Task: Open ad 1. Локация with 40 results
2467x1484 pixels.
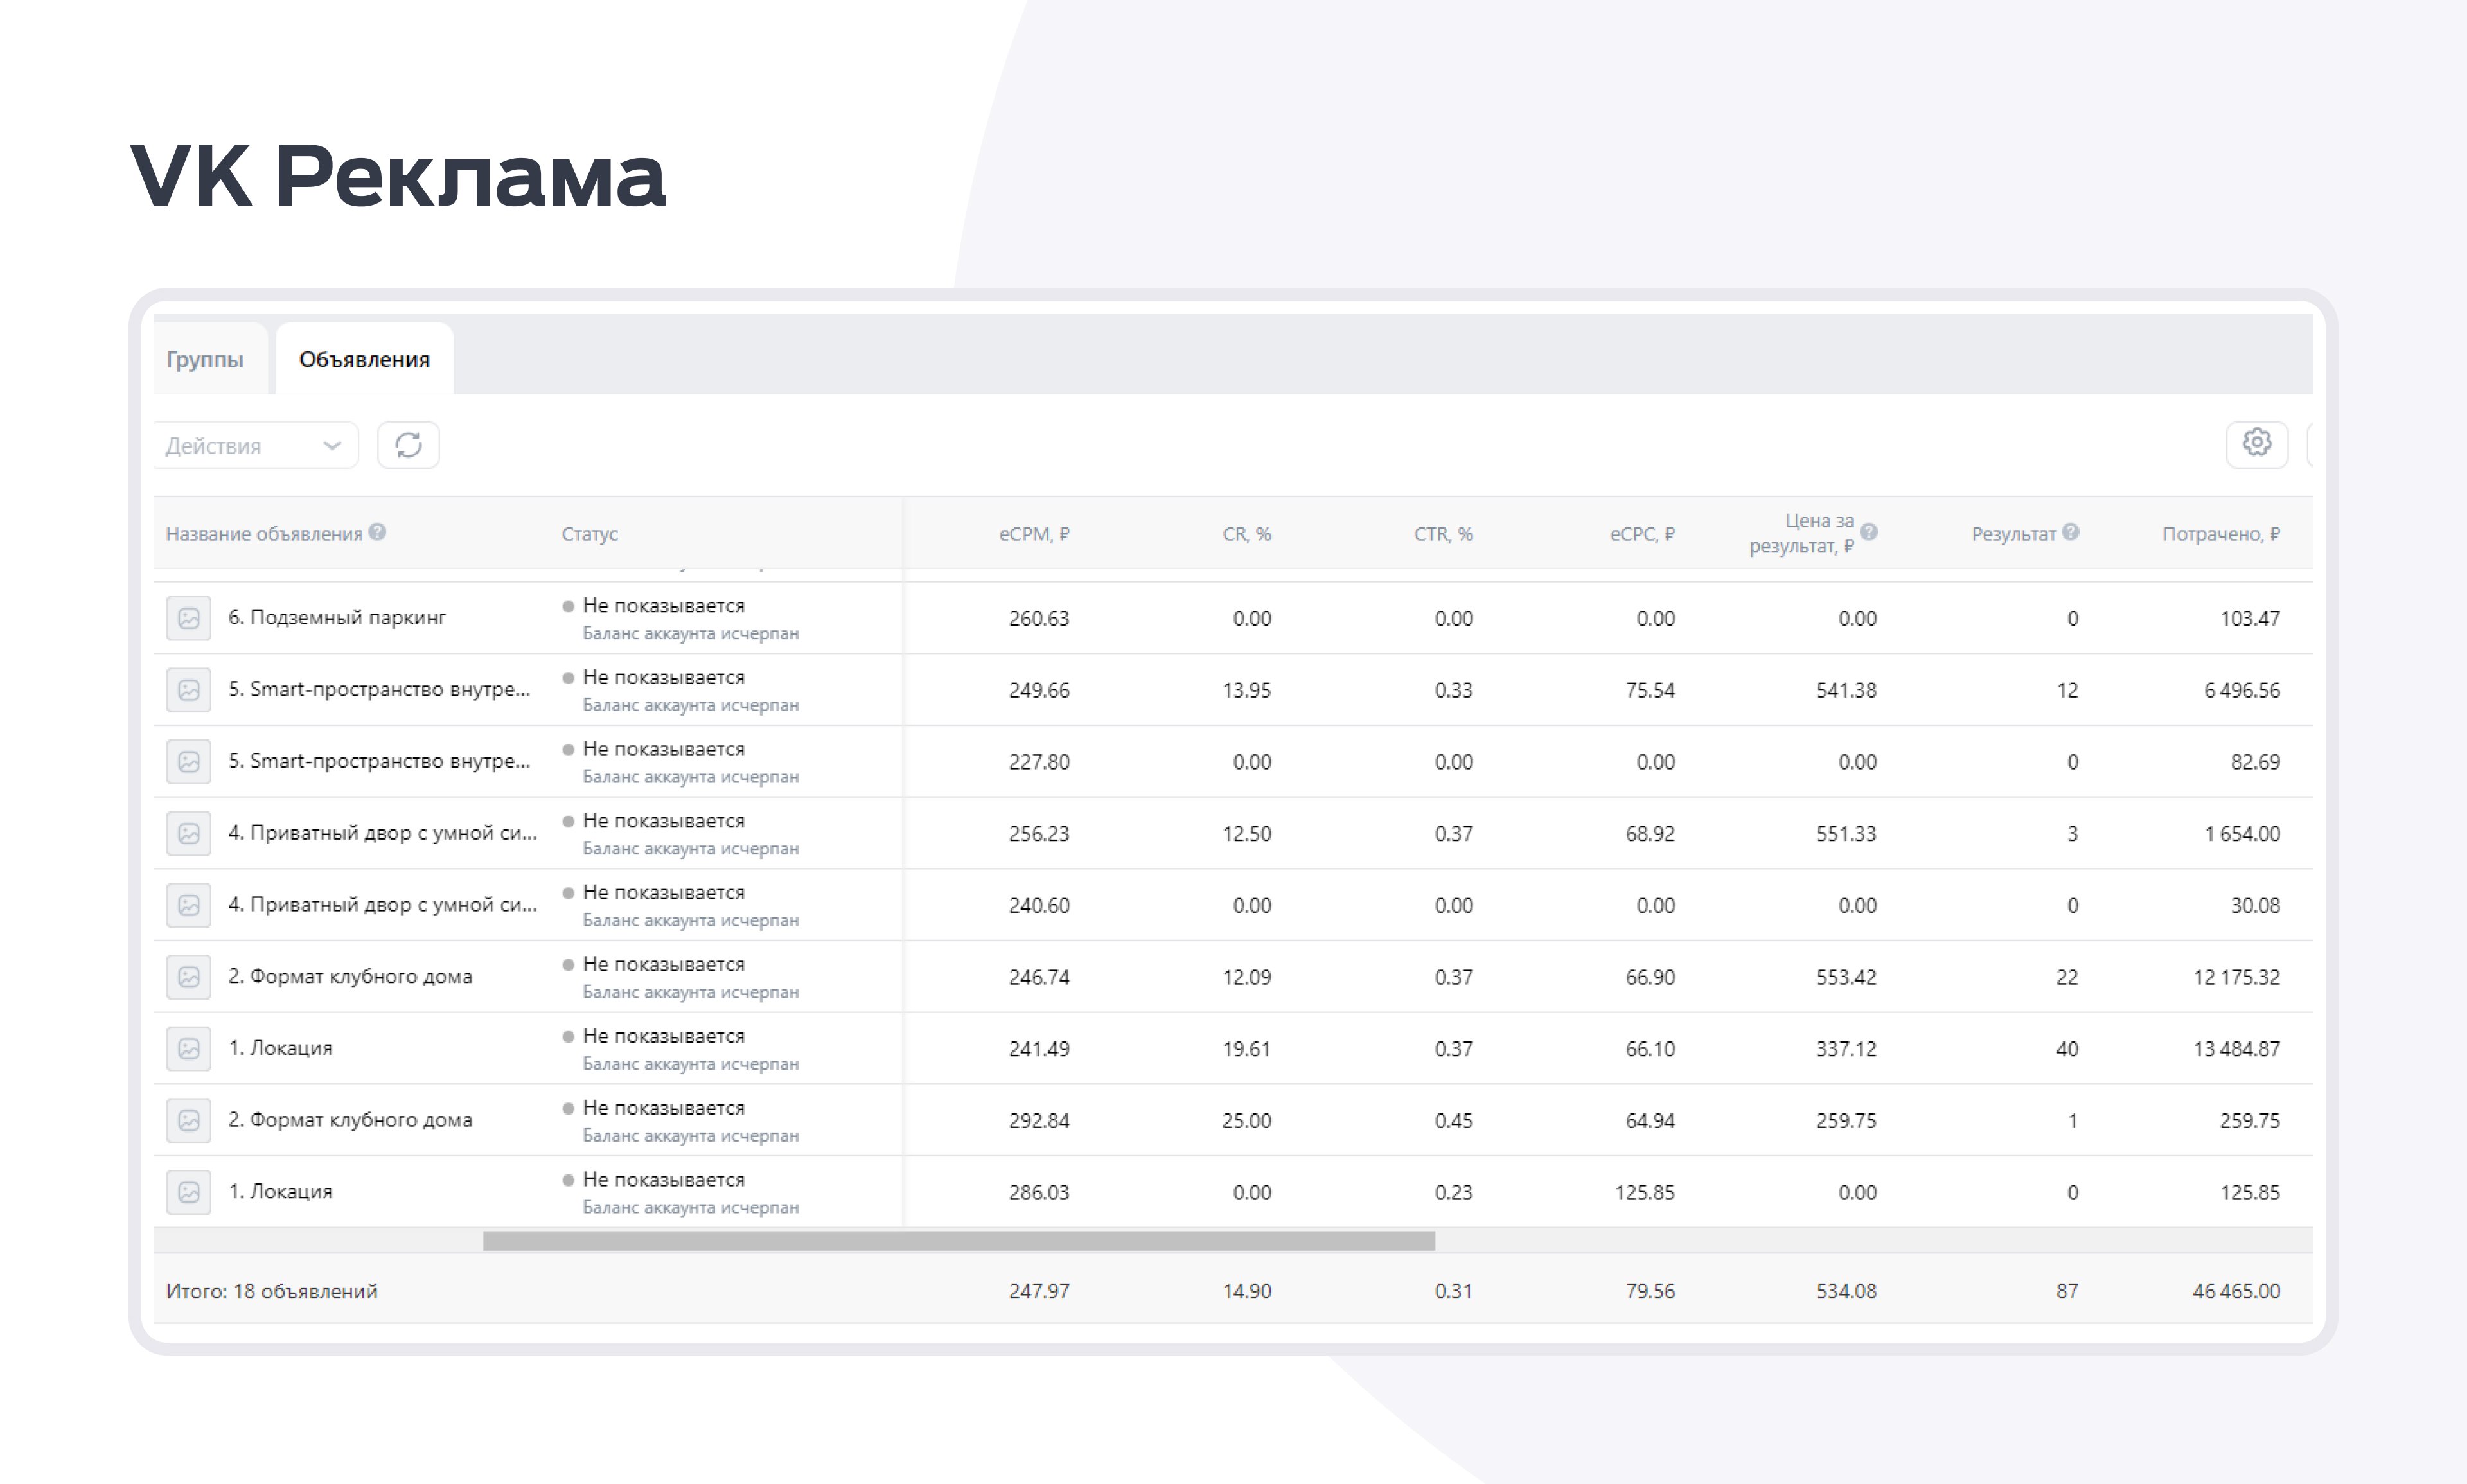Action: (281, 1048)
